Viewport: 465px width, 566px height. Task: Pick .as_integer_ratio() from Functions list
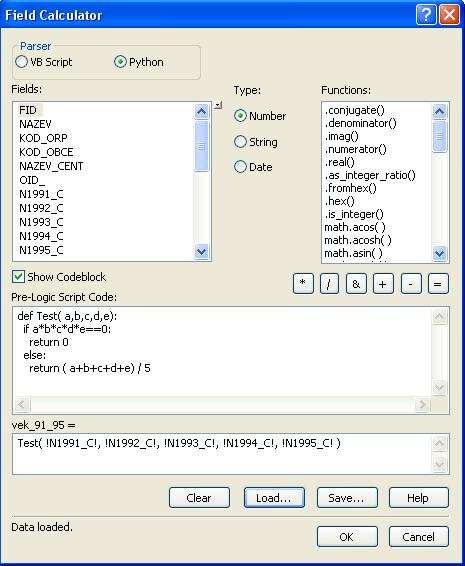point(370,175)
